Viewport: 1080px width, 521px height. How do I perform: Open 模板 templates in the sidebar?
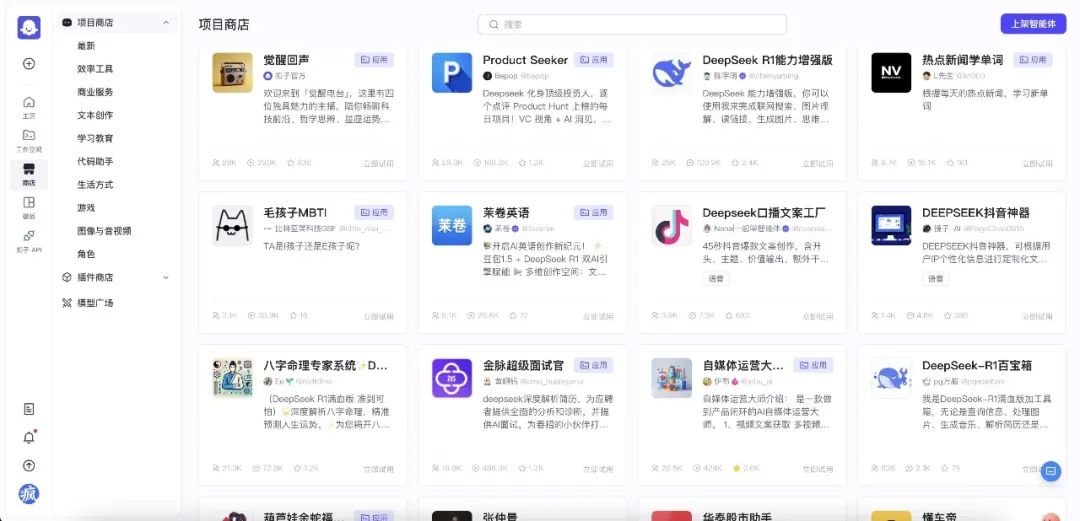pos(29,207)
